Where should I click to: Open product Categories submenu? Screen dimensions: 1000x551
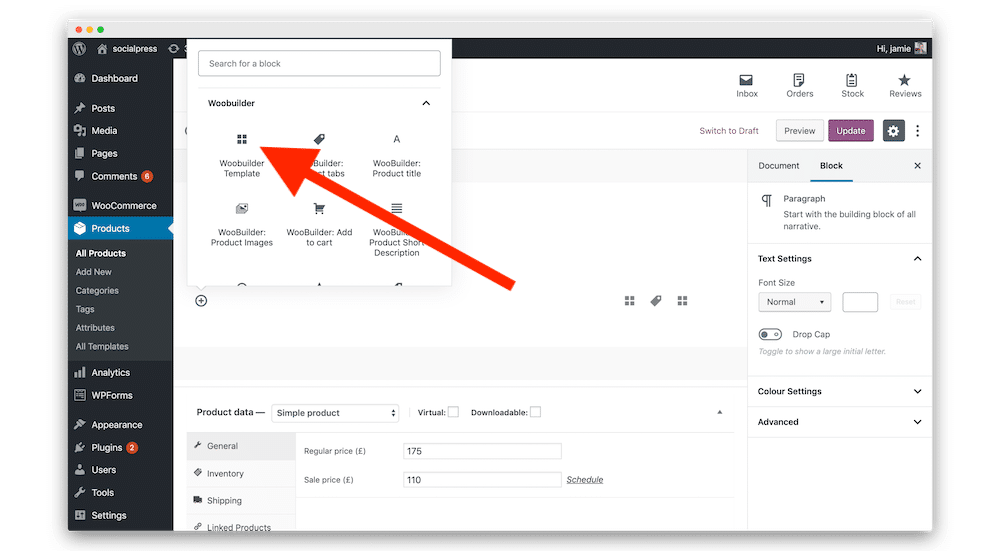97,290
